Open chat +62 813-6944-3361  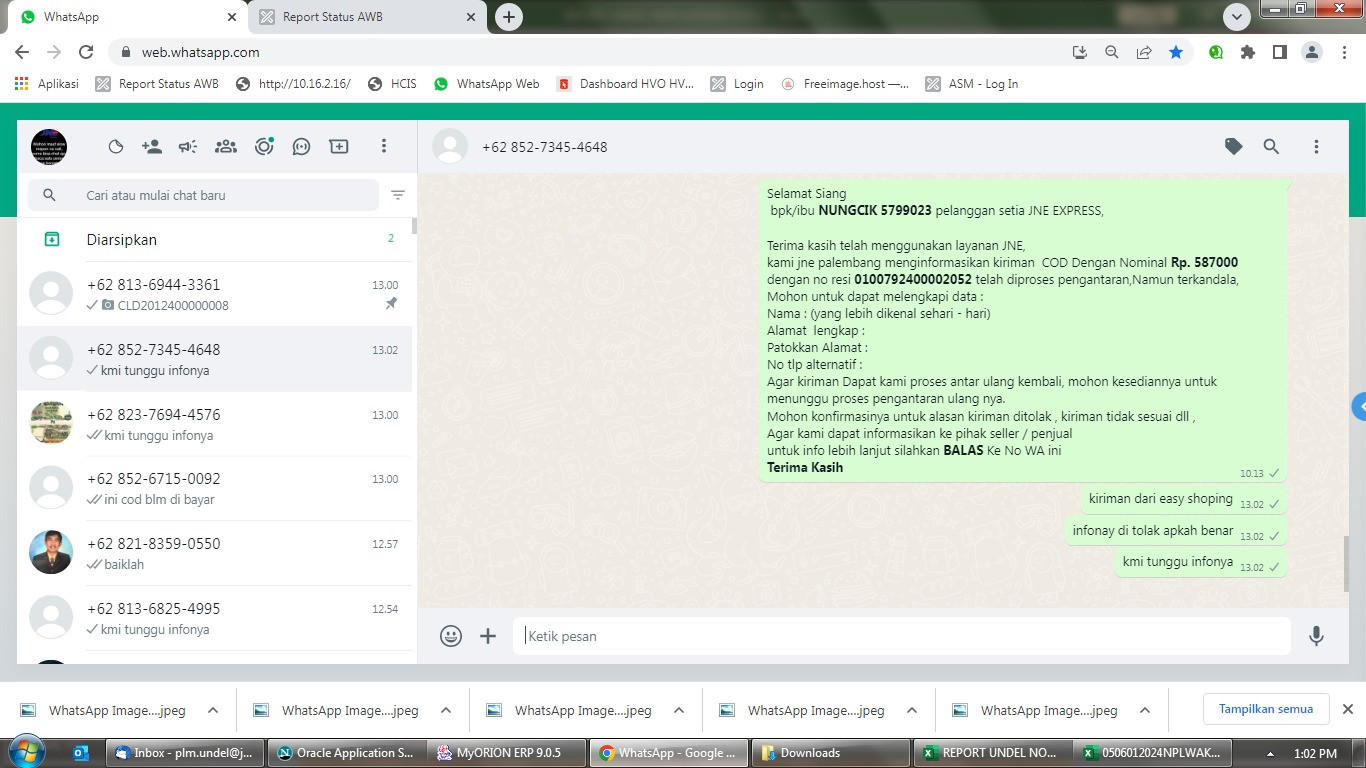214,294
